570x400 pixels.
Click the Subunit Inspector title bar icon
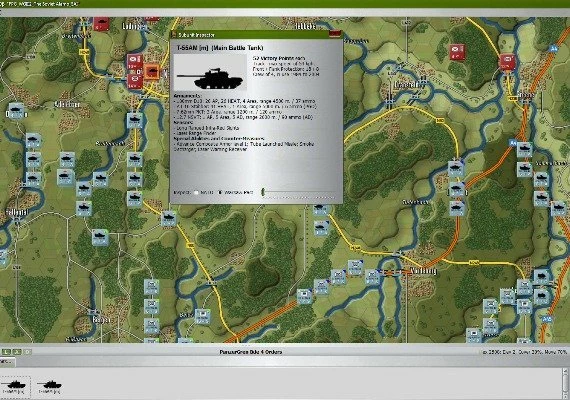click(174, 35)
